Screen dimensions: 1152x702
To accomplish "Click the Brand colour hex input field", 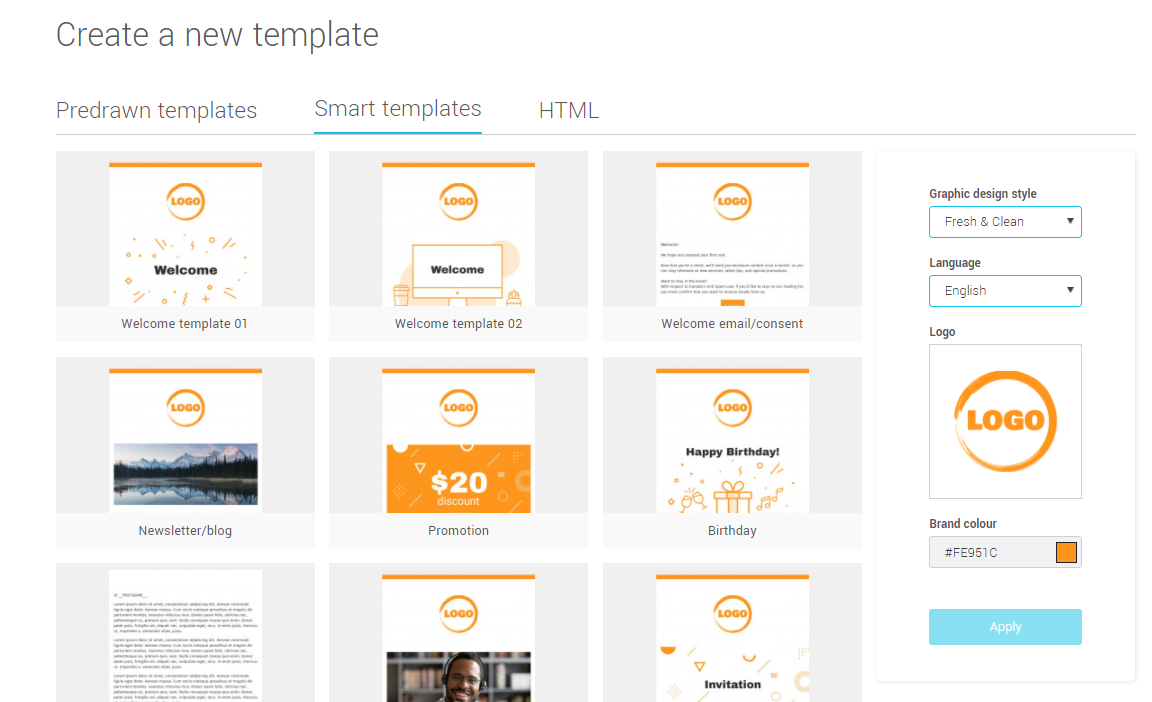I will (x=990, y=552).
